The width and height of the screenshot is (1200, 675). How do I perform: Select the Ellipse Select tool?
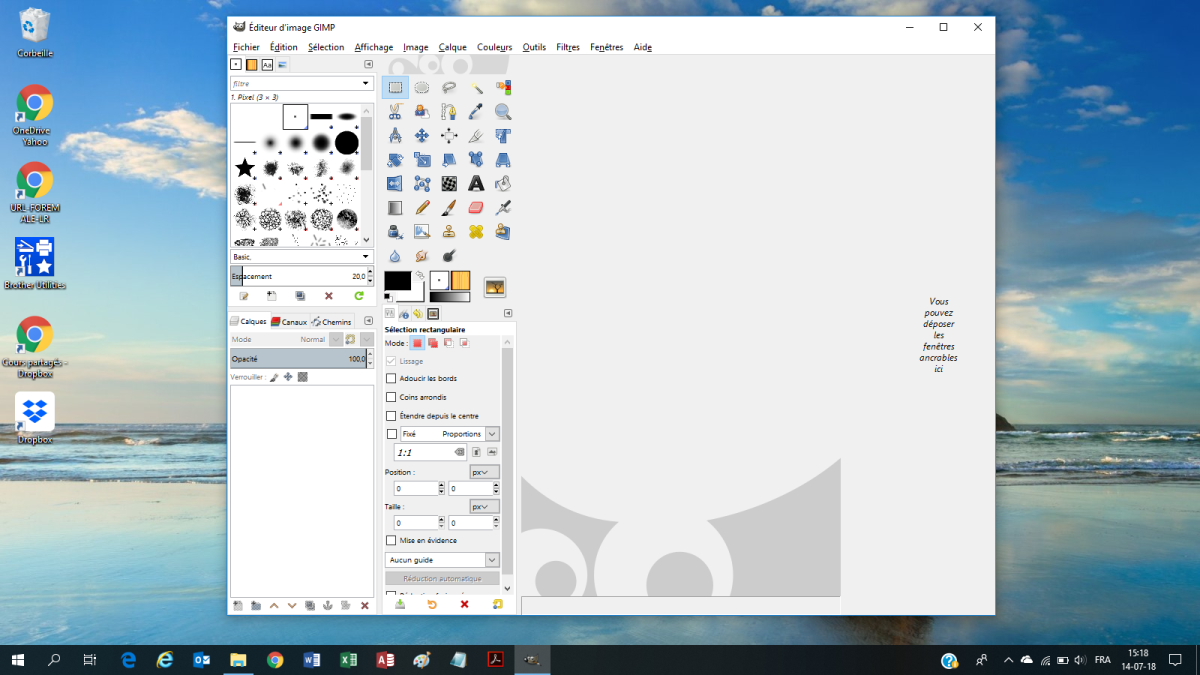click(x=422, y=88)
